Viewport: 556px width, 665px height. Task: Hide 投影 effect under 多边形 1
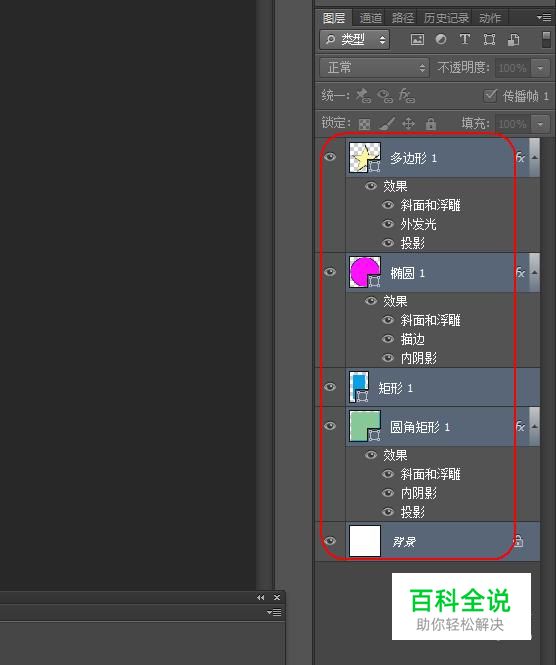pyautogui.click(x=388, y=243)
